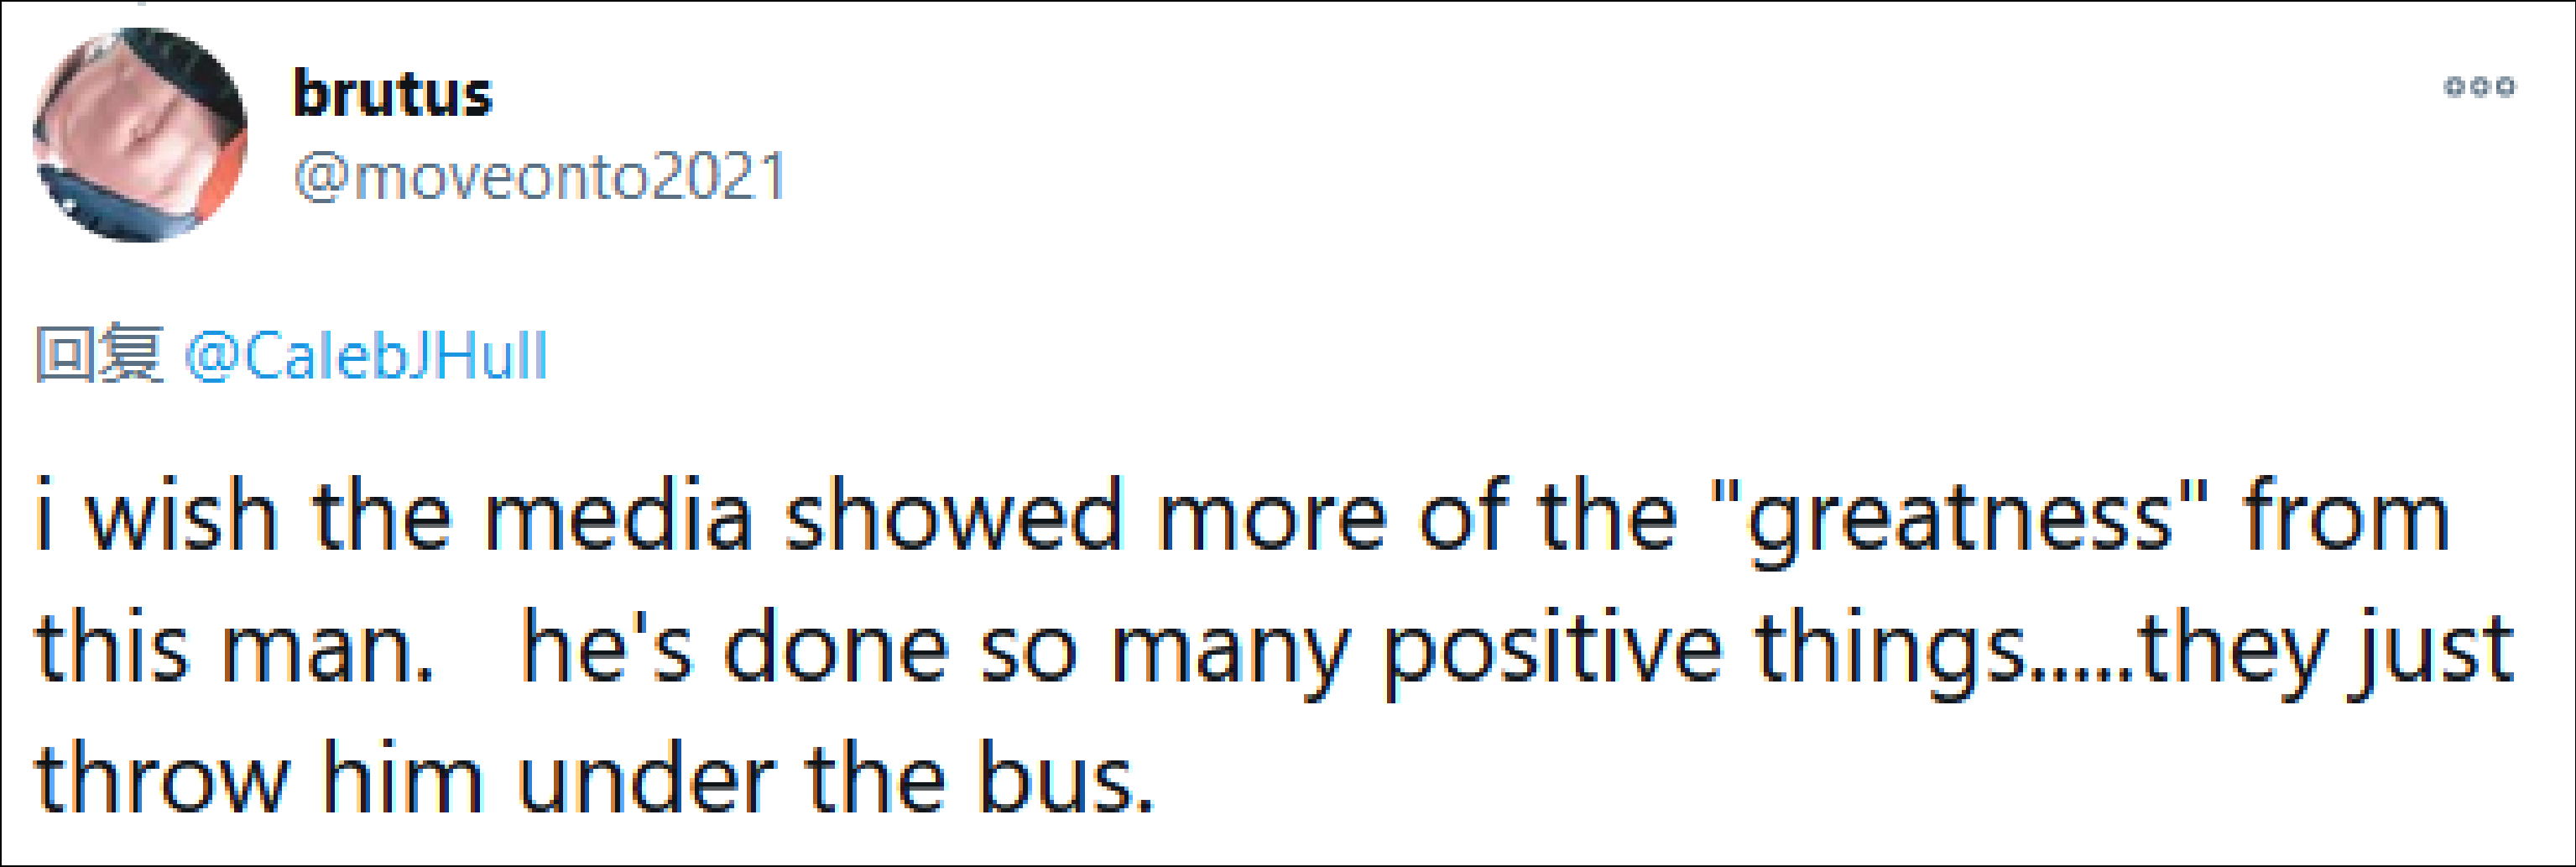This screenshot has height=867, width=2576.
Task: Open the brutus display name profile
Action: (392, 95)
